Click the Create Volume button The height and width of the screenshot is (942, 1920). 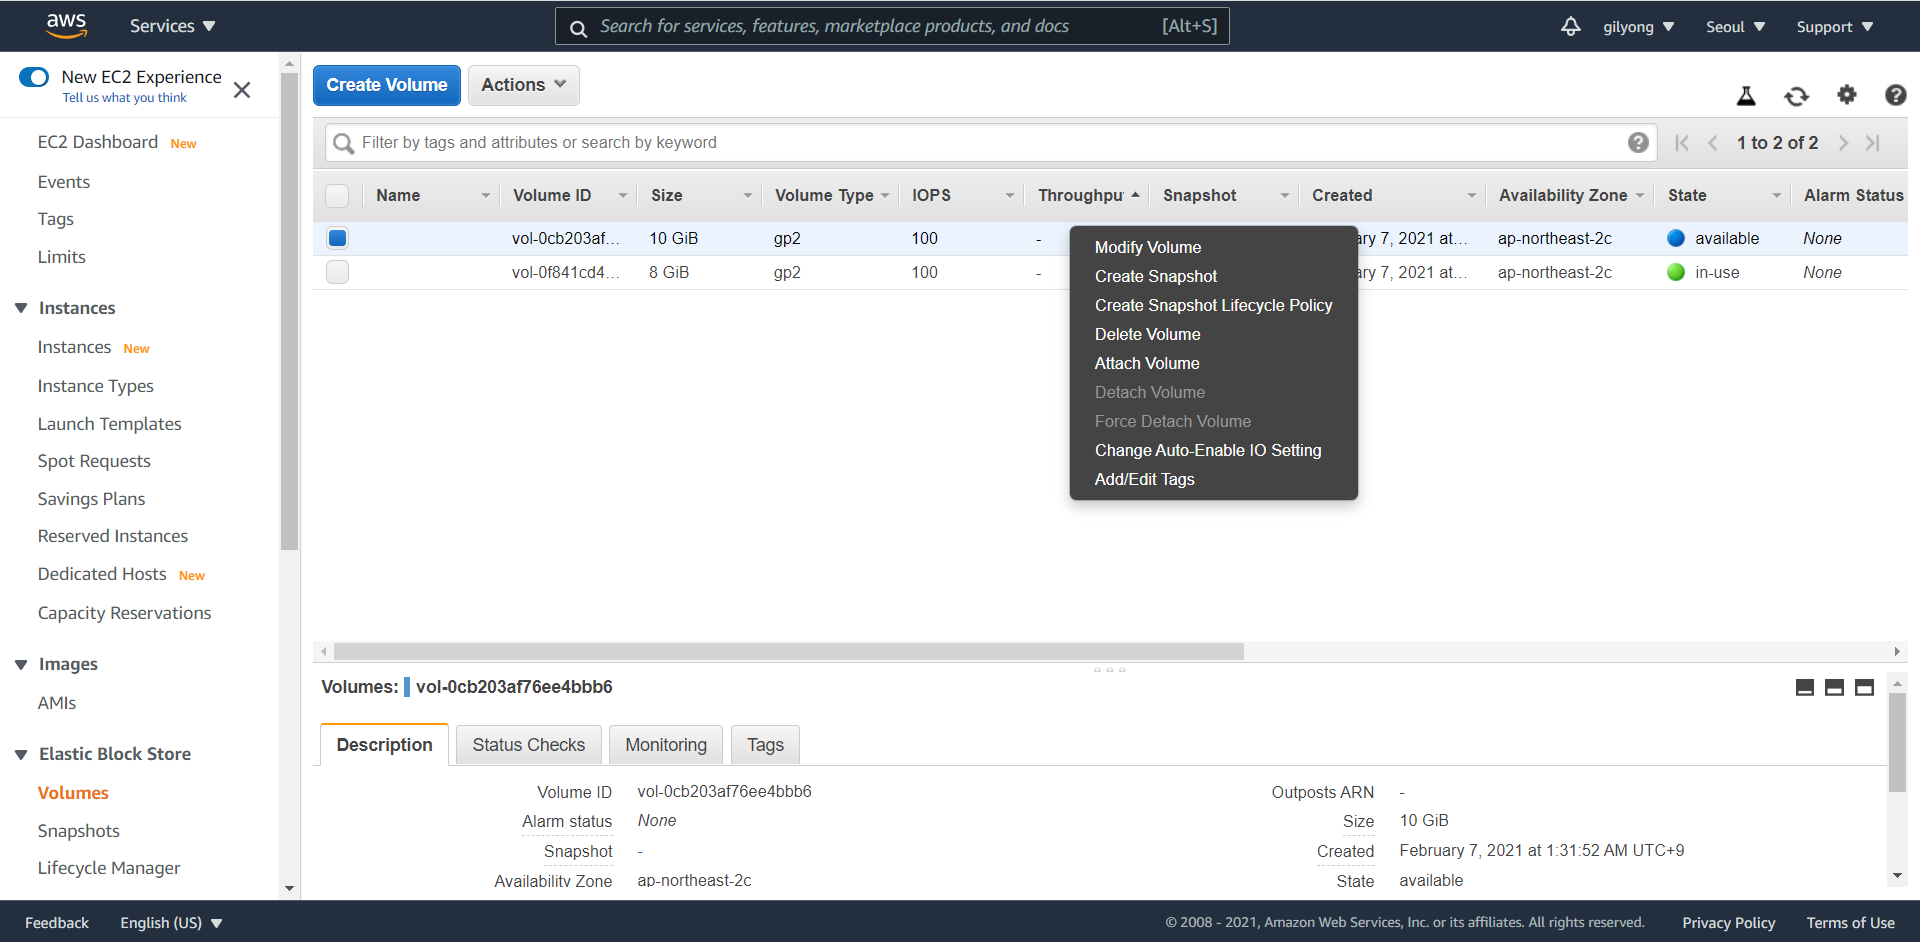tap(387, 85)
